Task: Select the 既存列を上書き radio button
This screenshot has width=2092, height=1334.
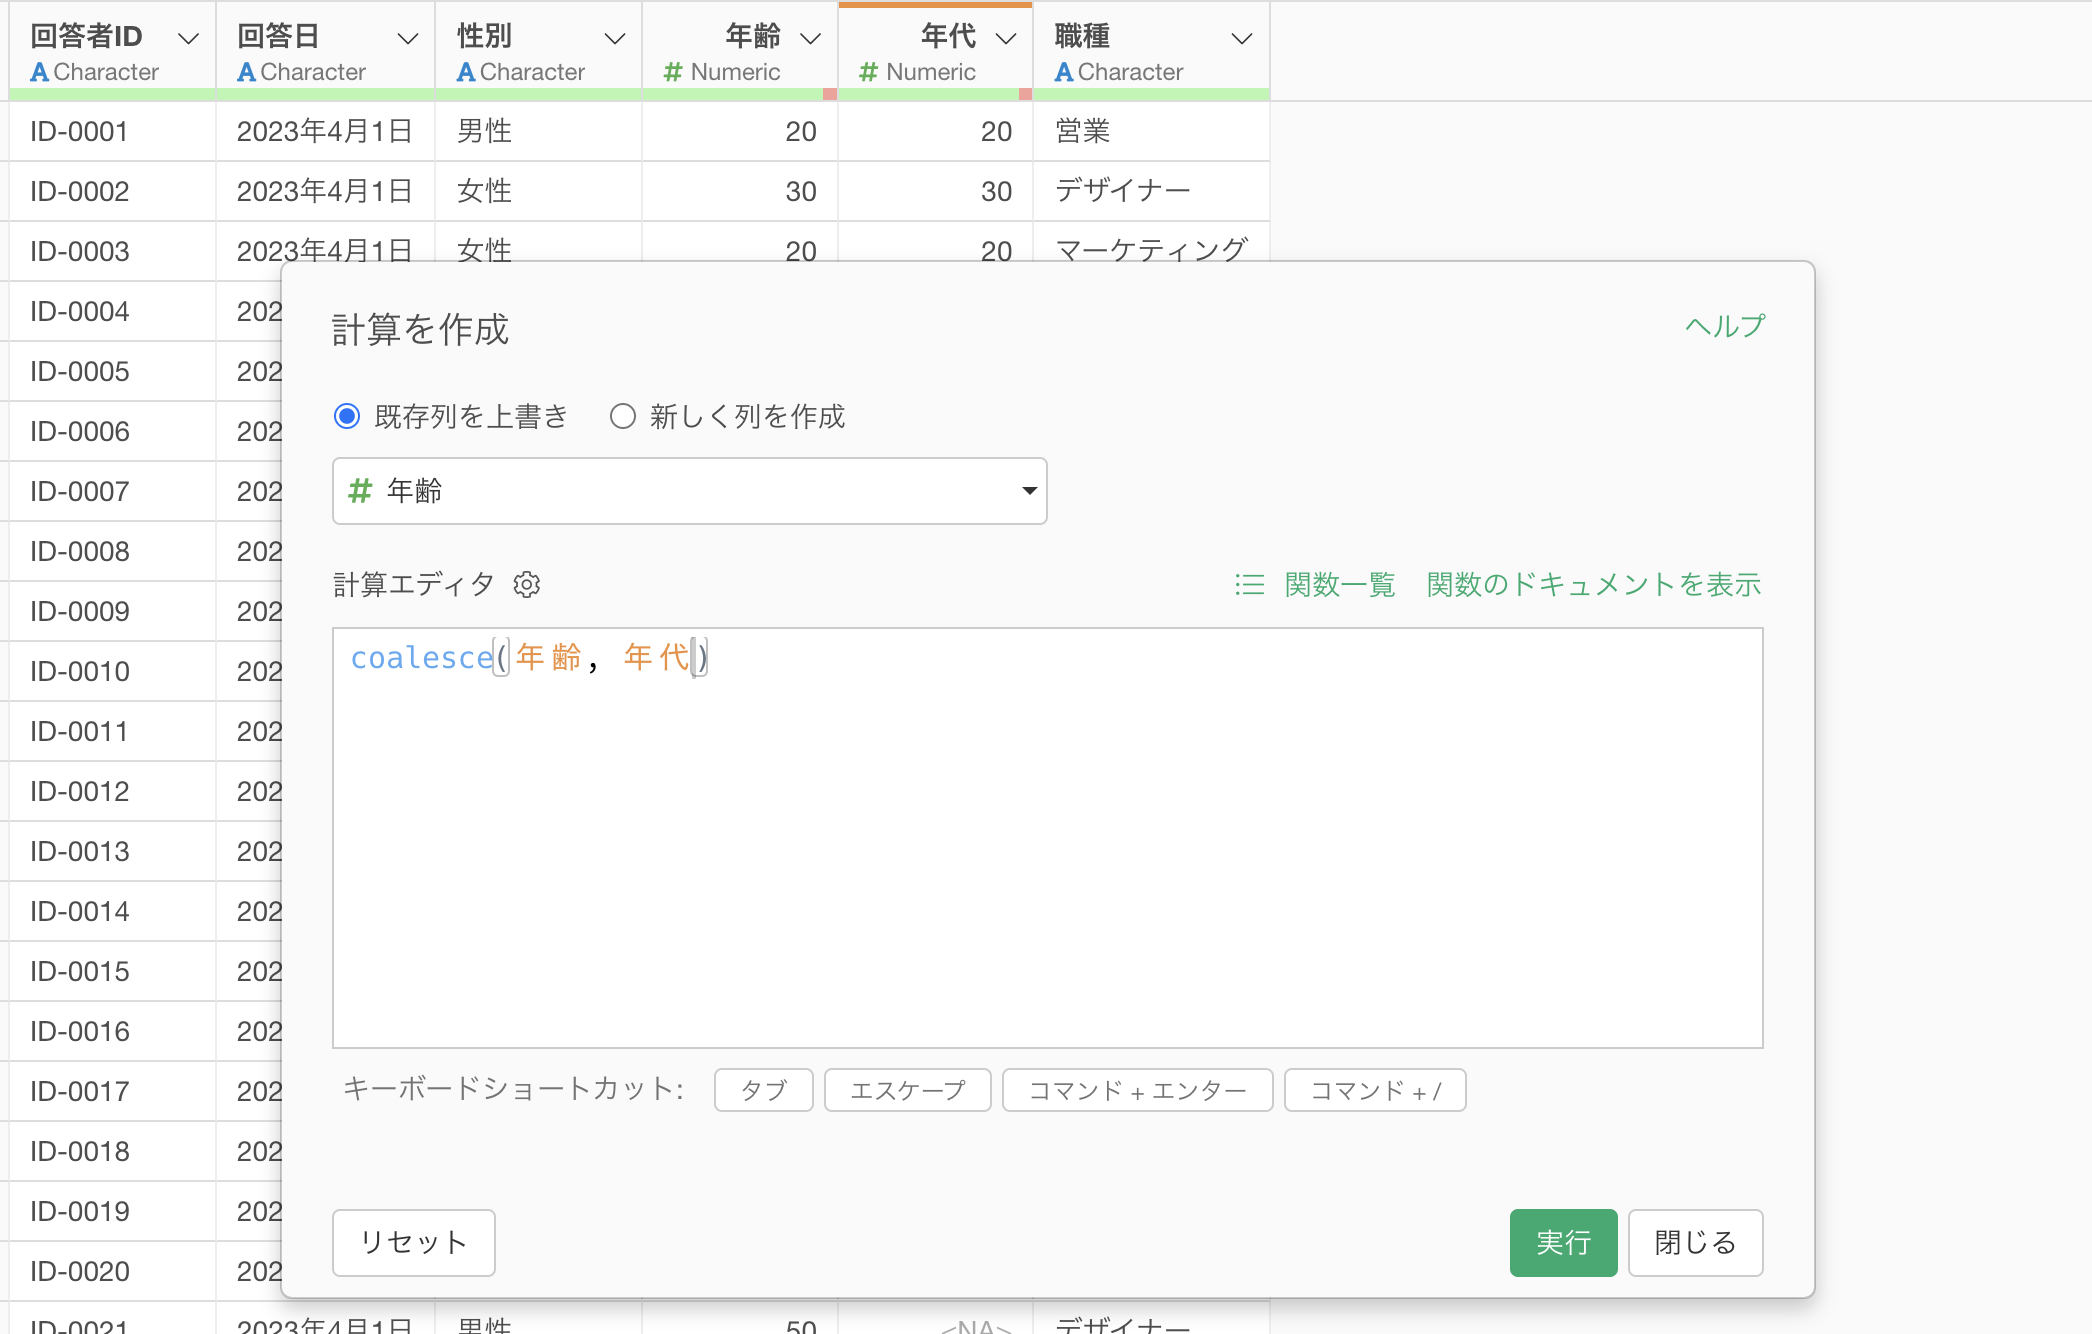Action: [x=346, y=416]
